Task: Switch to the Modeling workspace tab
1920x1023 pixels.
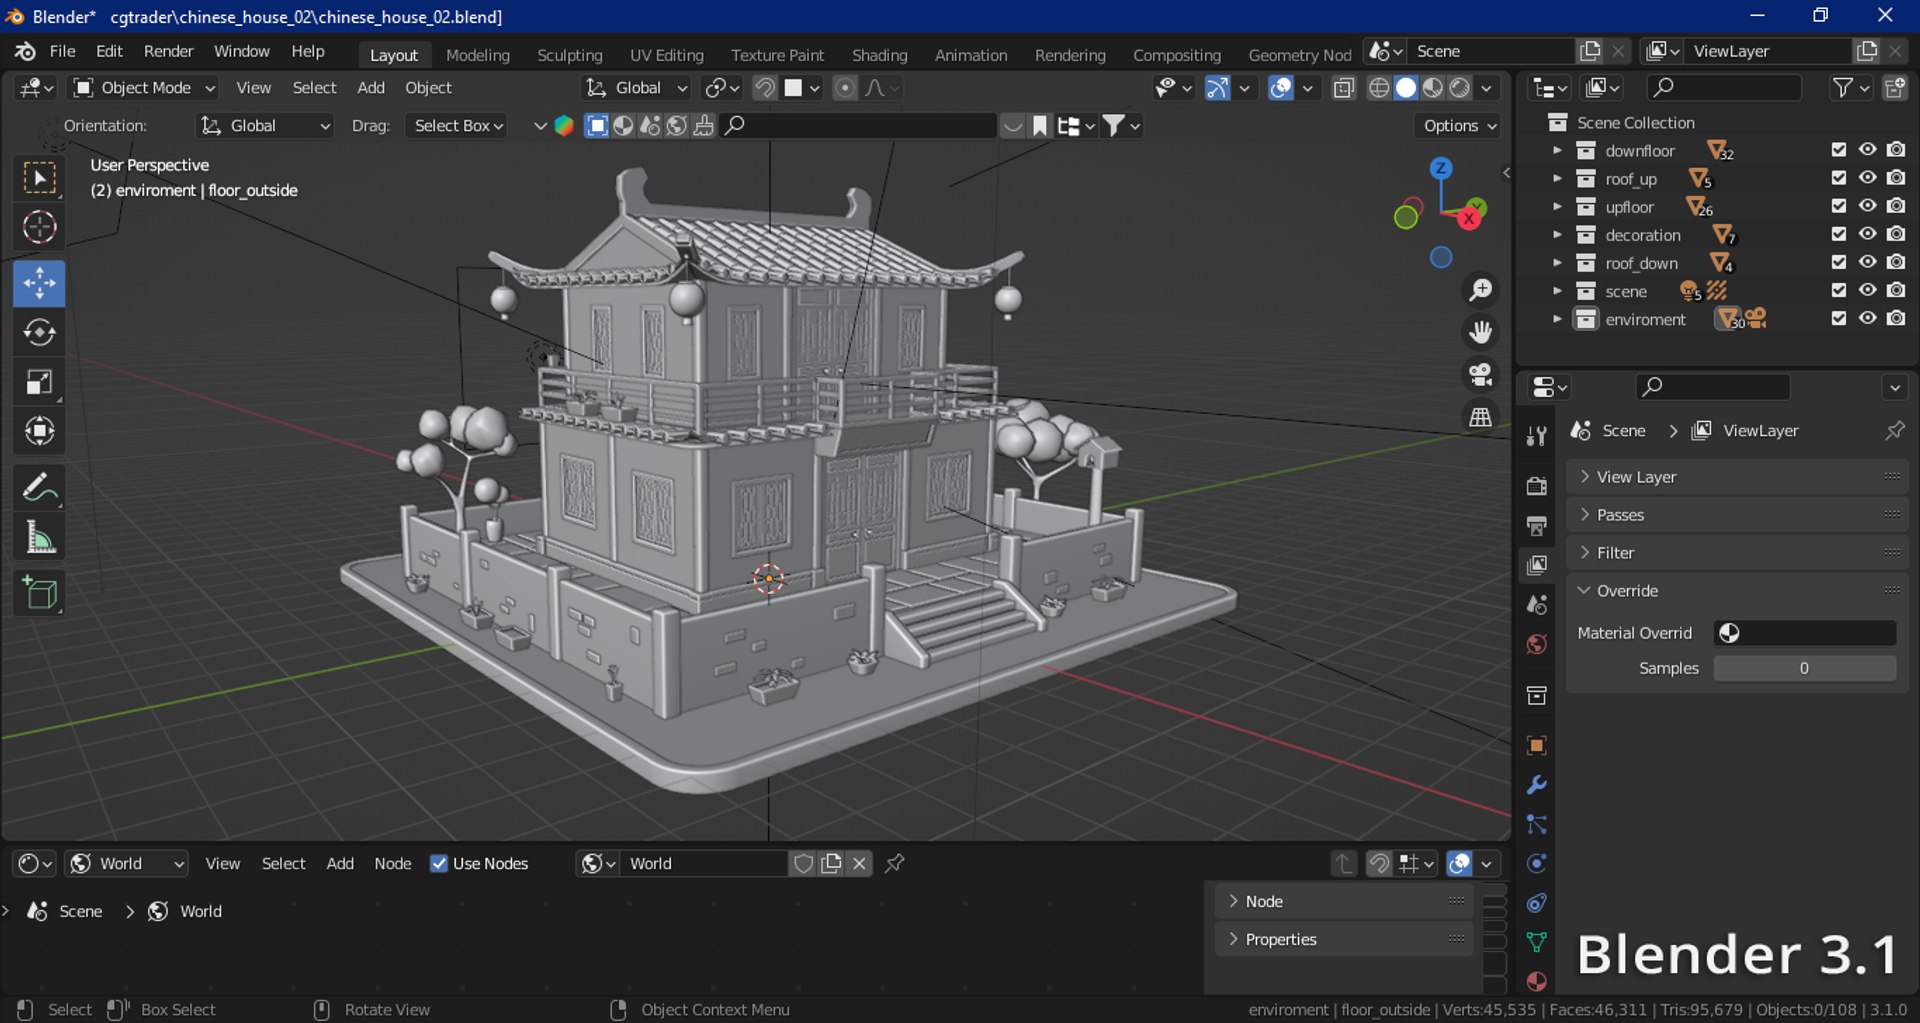Action: (477, 55)
